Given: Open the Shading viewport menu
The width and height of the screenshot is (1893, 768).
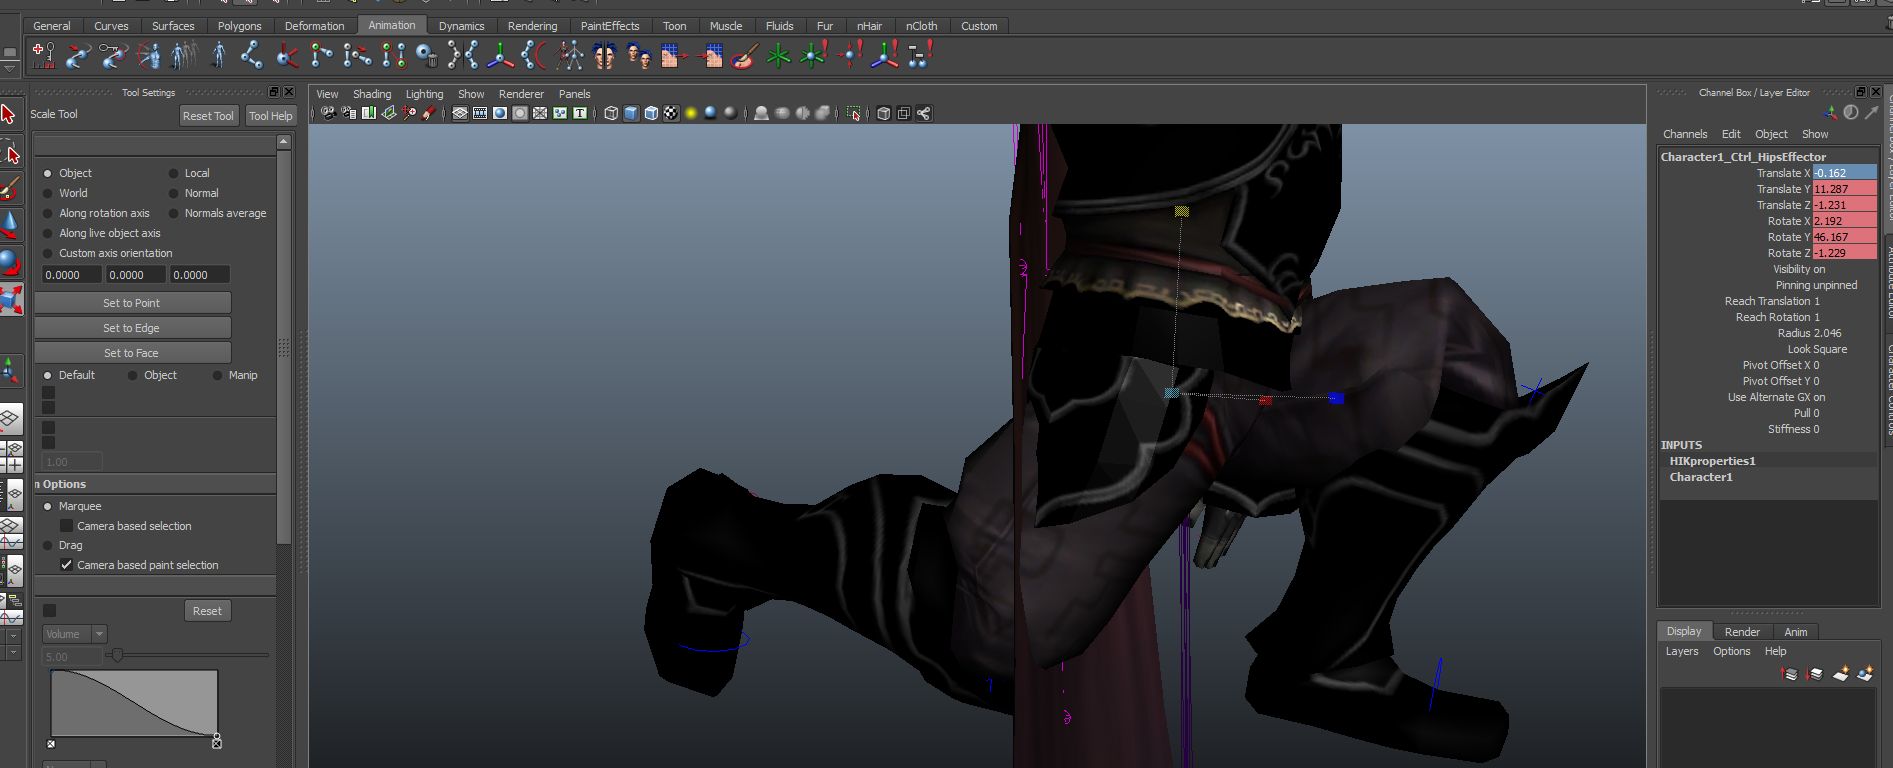Looking at the screenshot, I should [372, 94].
